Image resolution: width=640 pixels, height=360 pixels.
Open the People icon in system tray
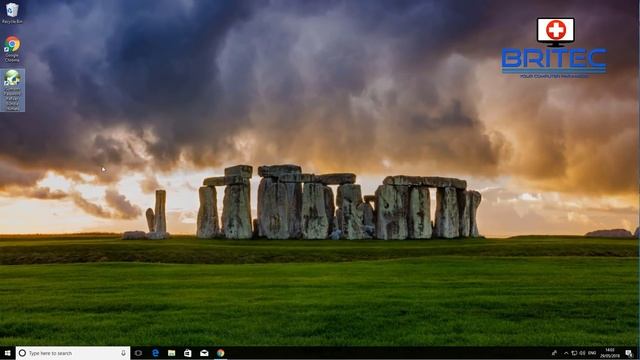coord(554,353)
